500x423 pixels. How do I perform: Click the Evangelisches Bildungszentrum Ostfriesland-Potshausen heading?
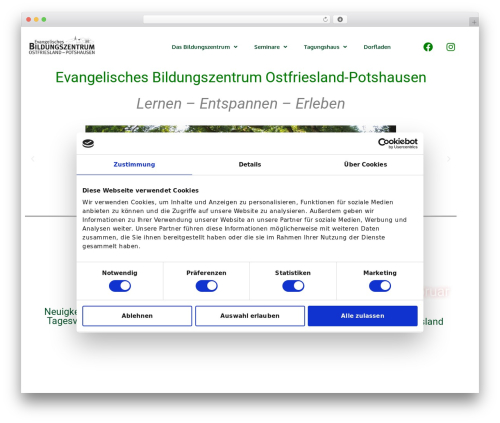click(241, 77)
